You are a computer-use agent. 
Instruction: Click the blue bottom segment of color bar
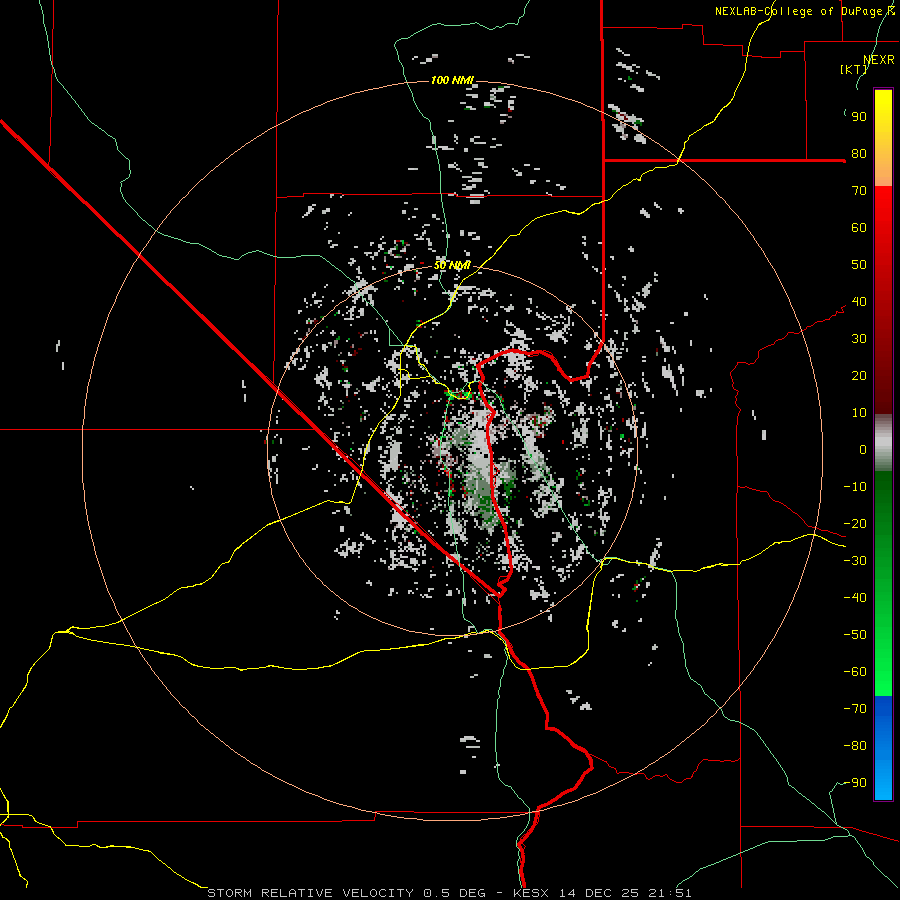tap(883, 748)
